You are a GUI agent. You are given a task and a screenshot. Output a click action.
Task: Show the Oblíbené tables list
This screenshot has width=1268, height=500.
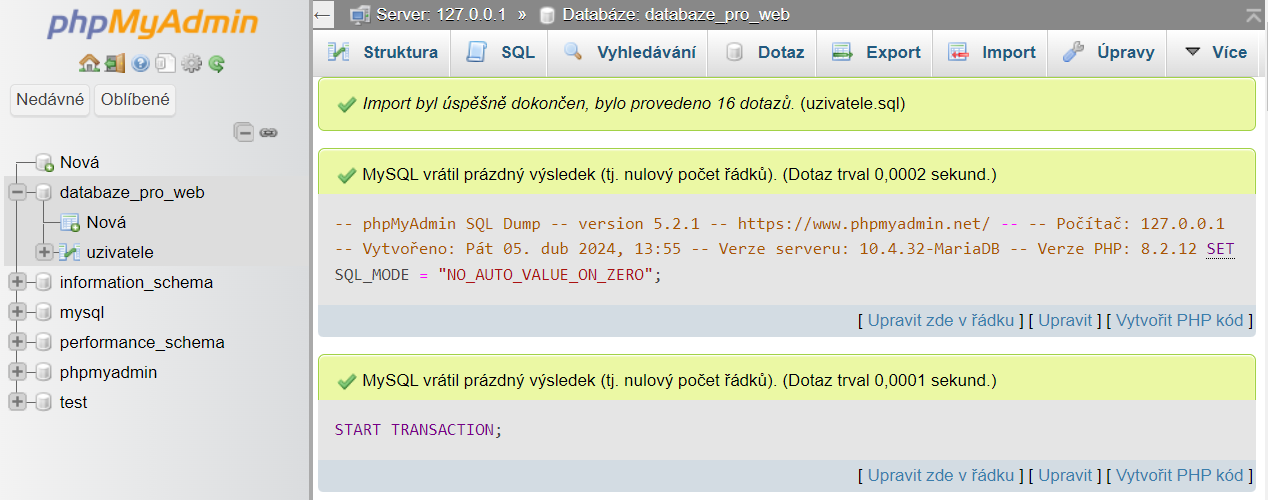tap(135, 100)
